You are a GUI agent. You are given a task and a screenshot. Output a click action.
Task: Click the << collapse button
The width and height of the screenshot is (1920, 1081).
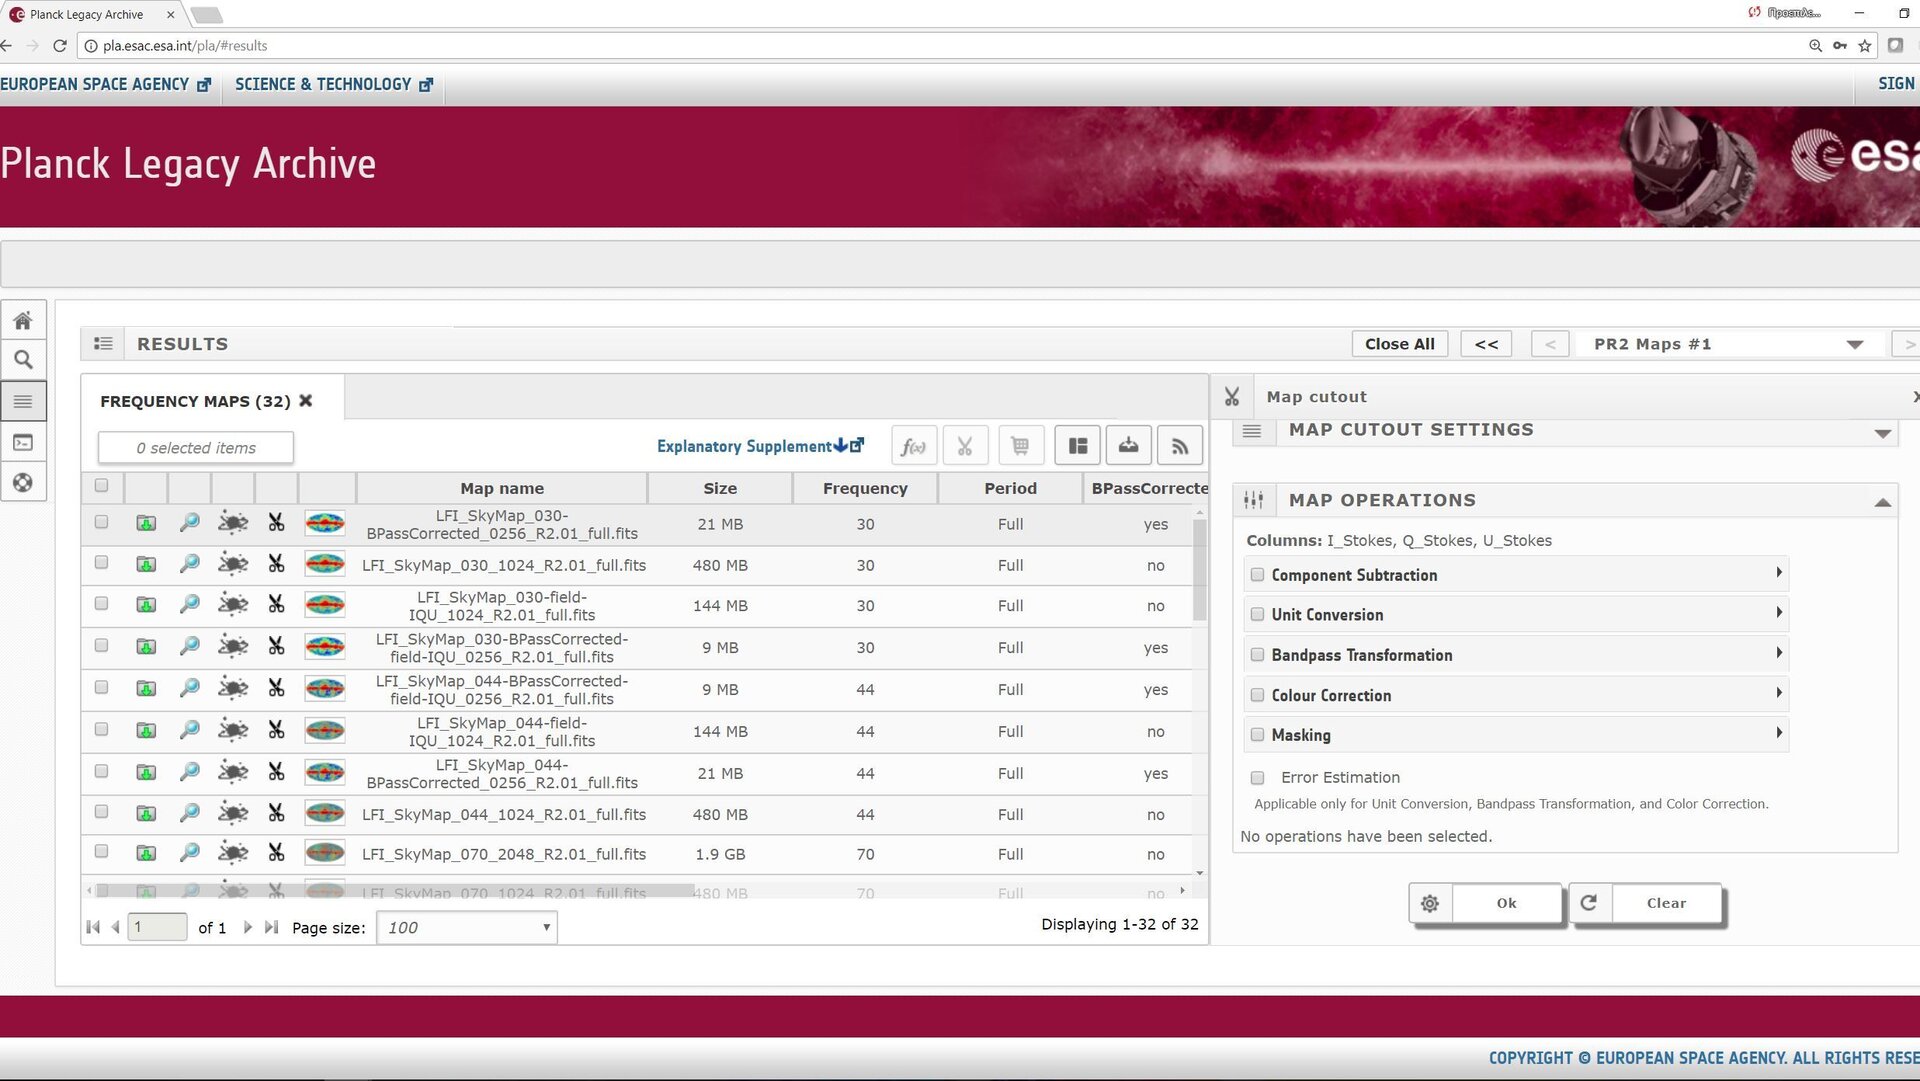click(1486, 344)
